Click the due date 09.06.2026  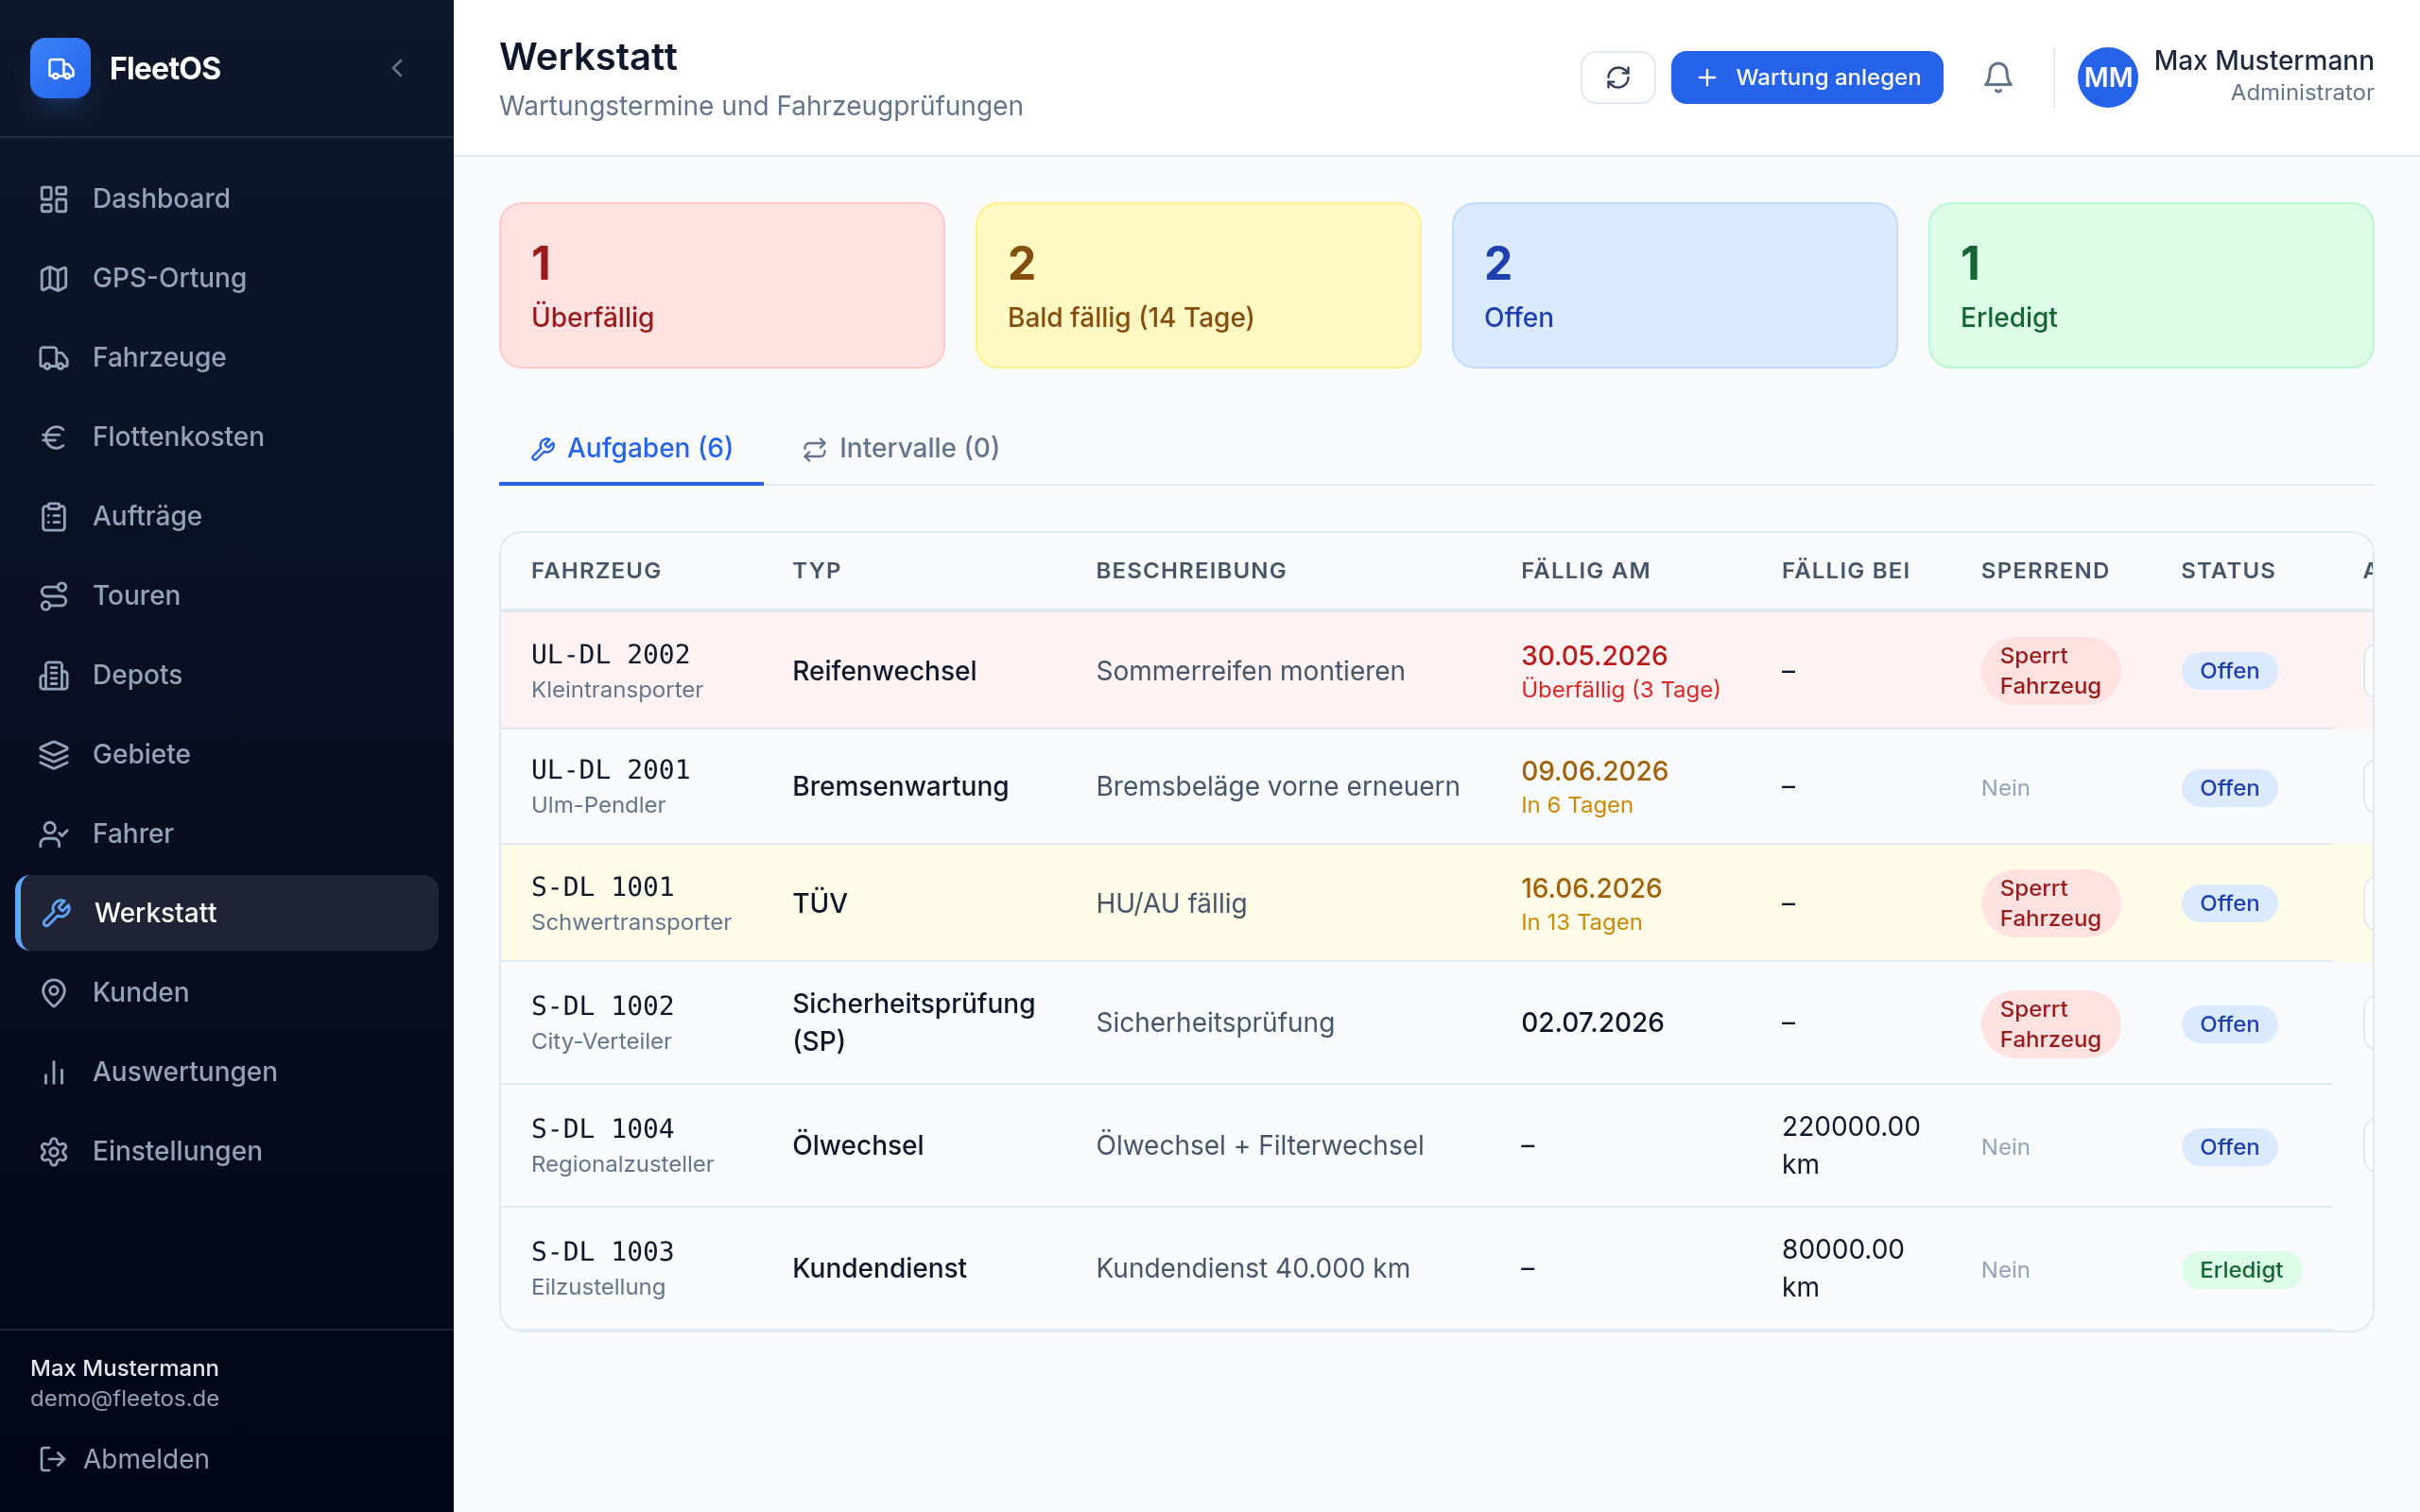point(1594,771)
